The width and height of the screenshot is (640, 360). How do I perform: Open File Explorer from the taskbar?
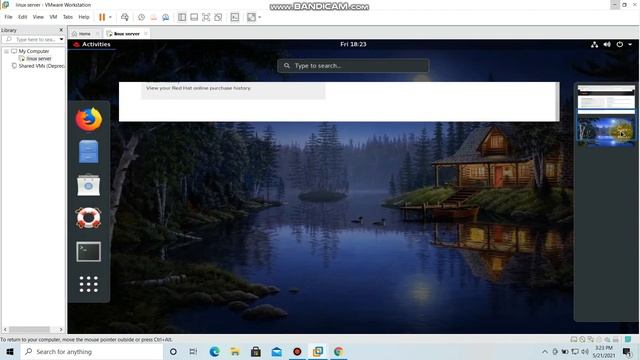tap(235, 351)
